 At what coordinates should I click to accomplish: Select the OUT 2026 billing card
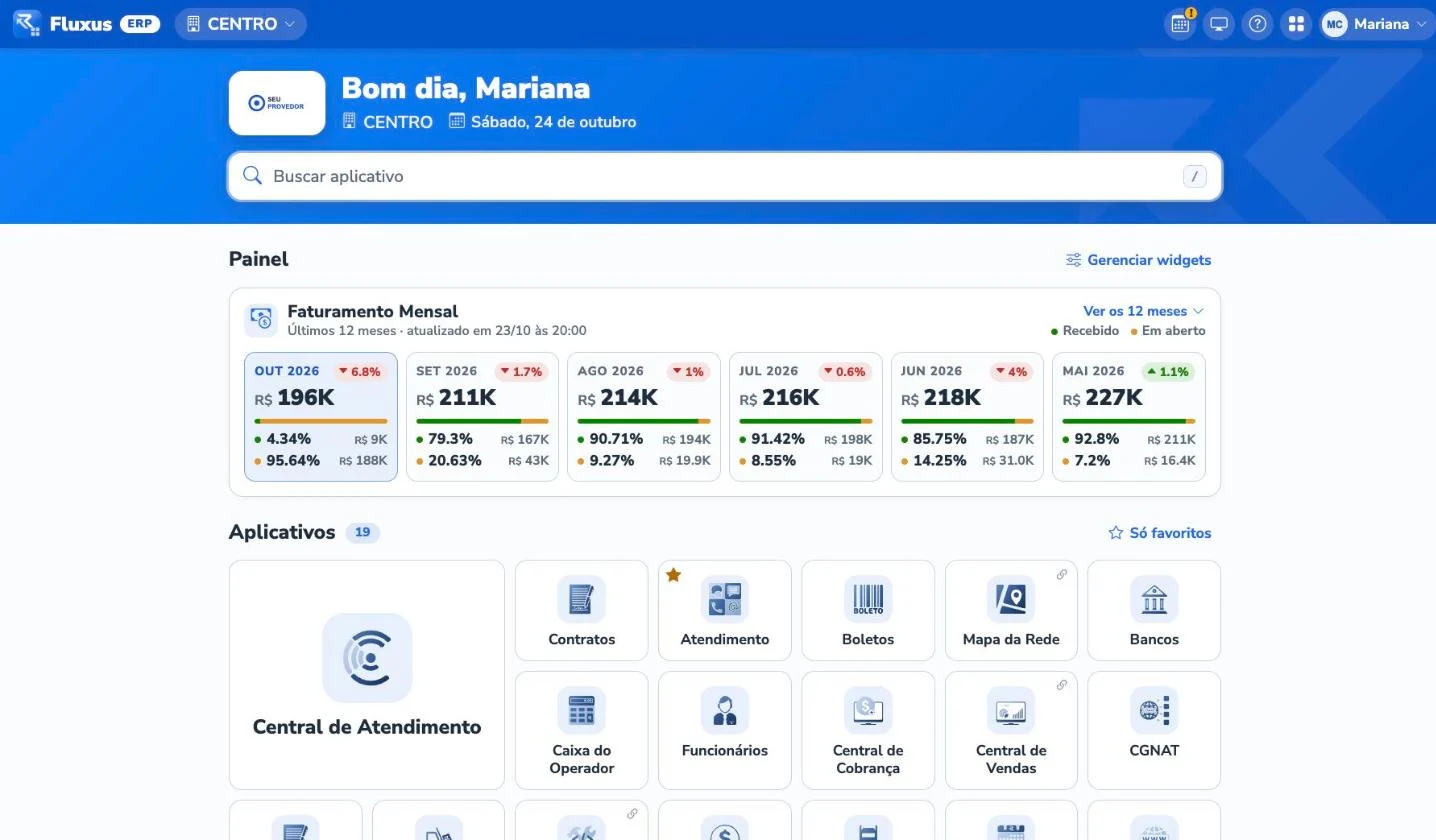click(321, 417)
